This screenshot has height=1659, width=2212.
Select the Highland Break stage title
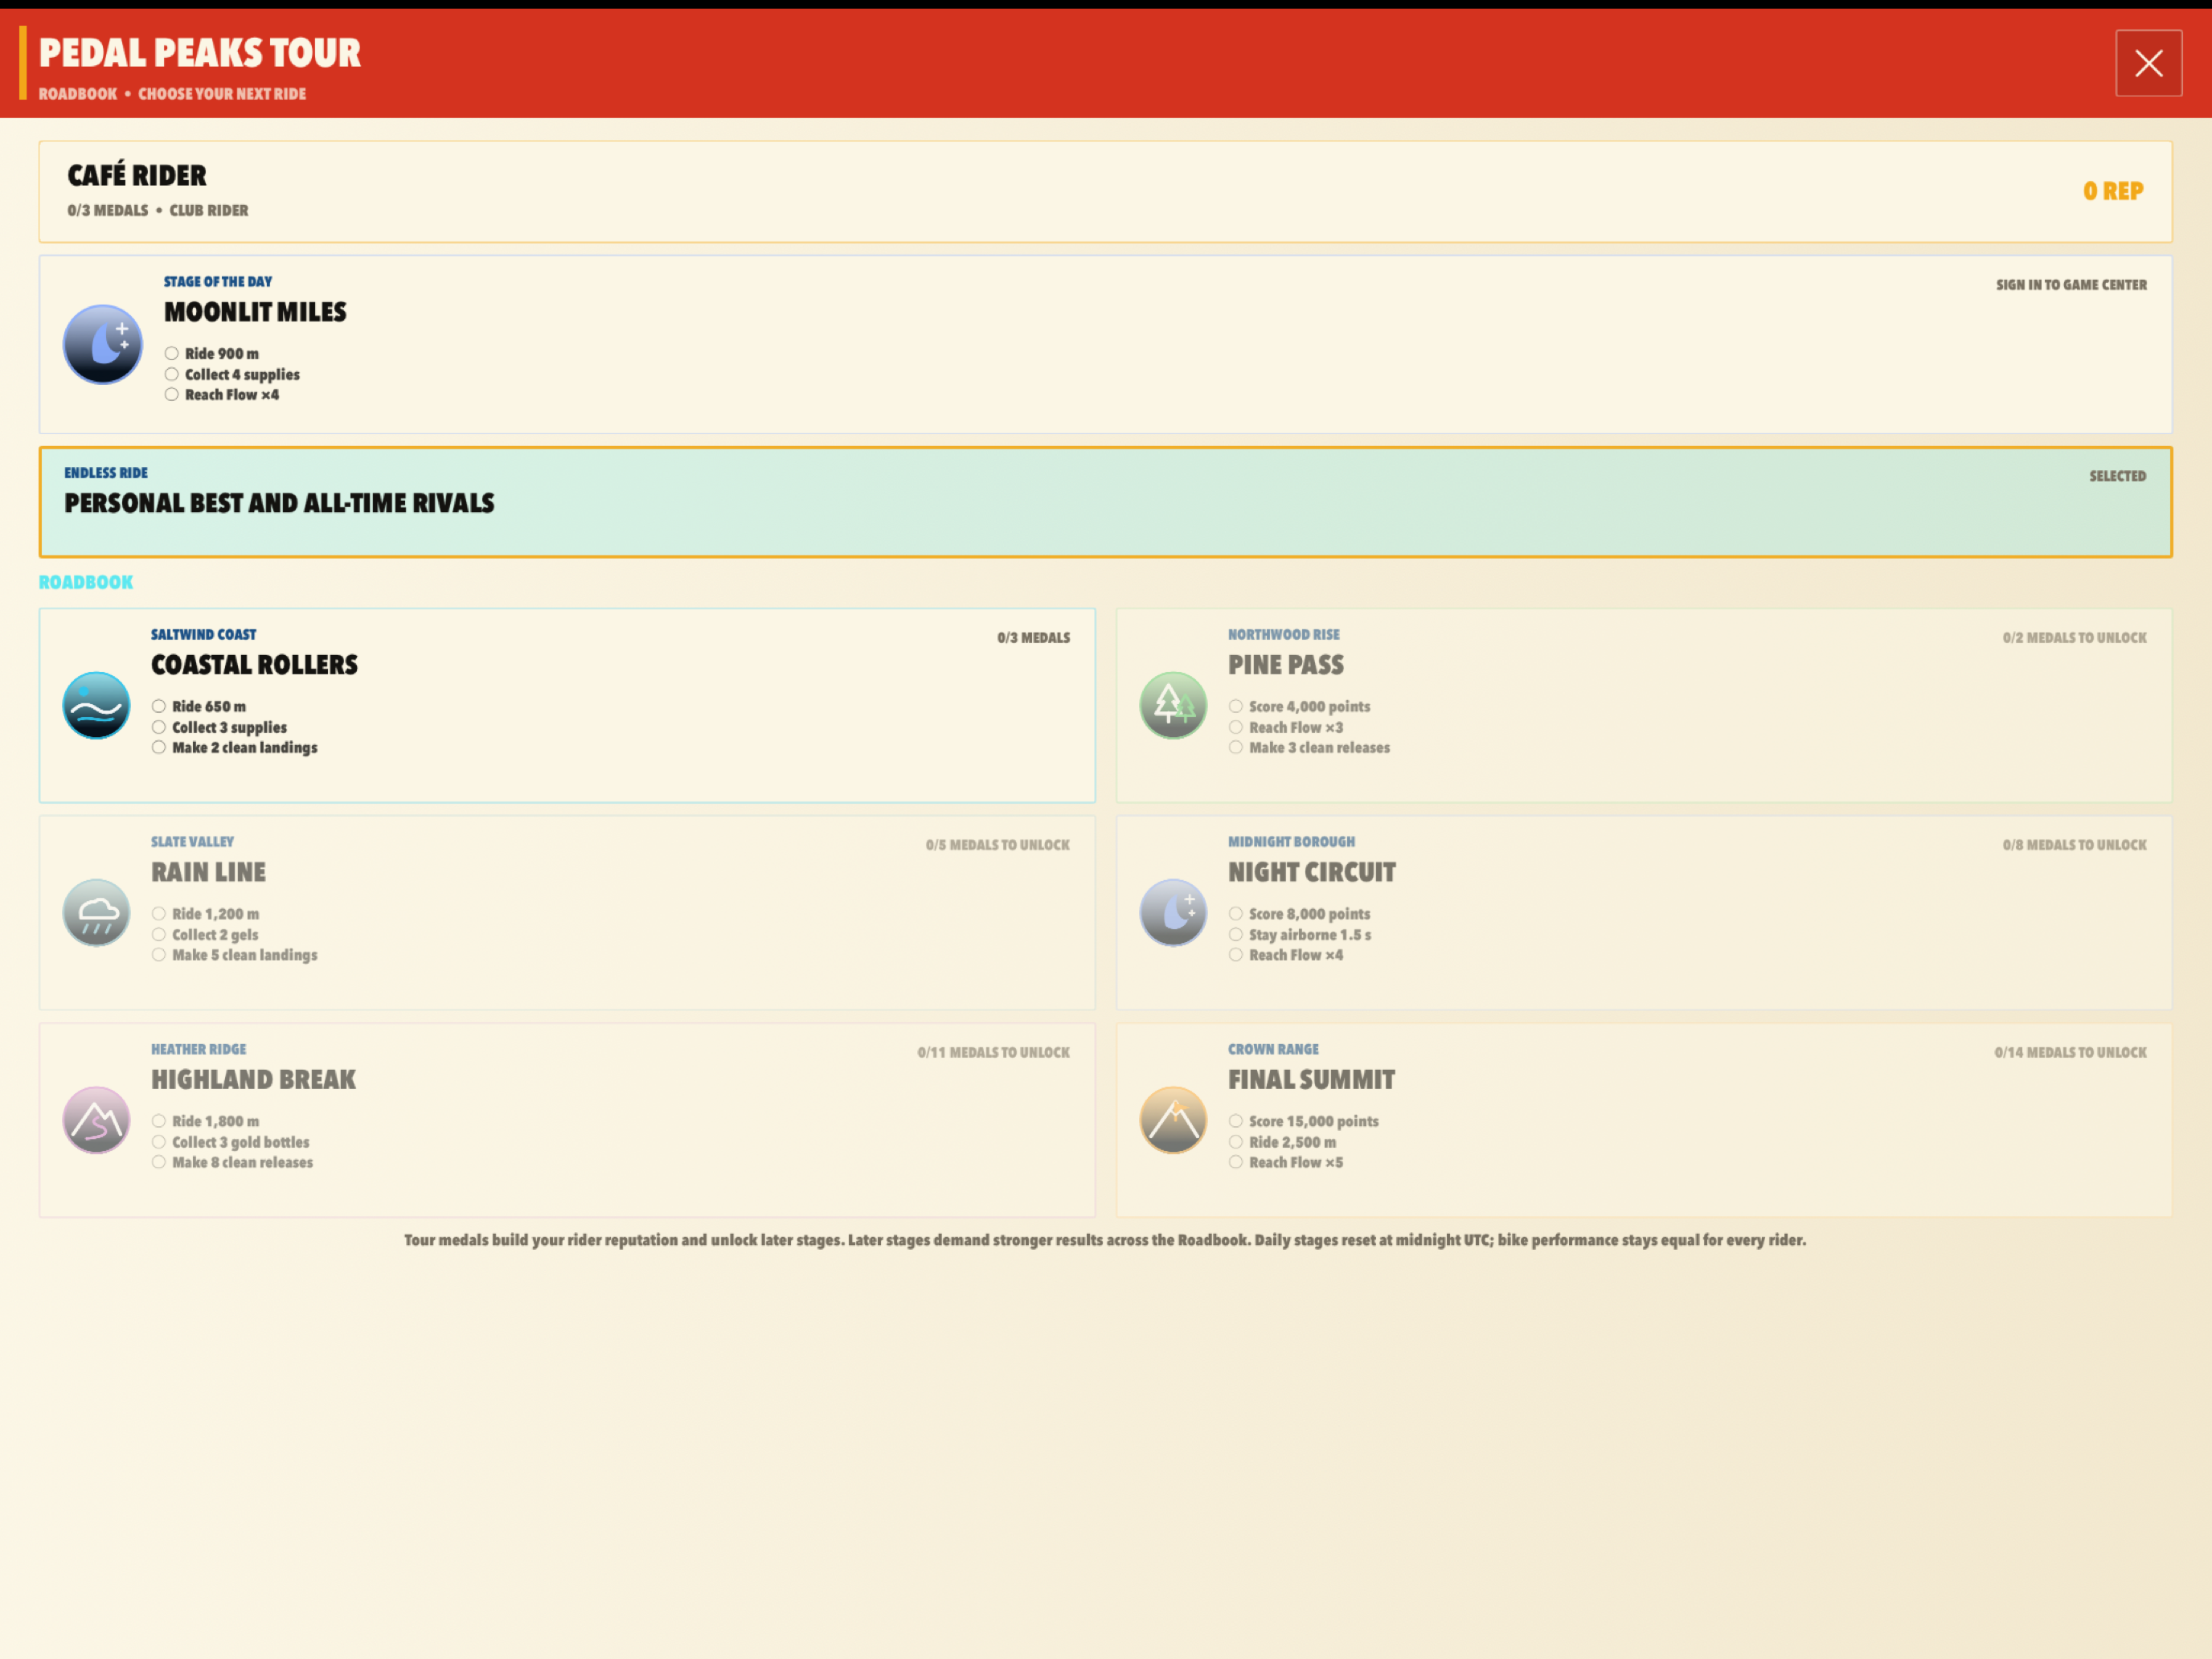[x=253, y=1079]
